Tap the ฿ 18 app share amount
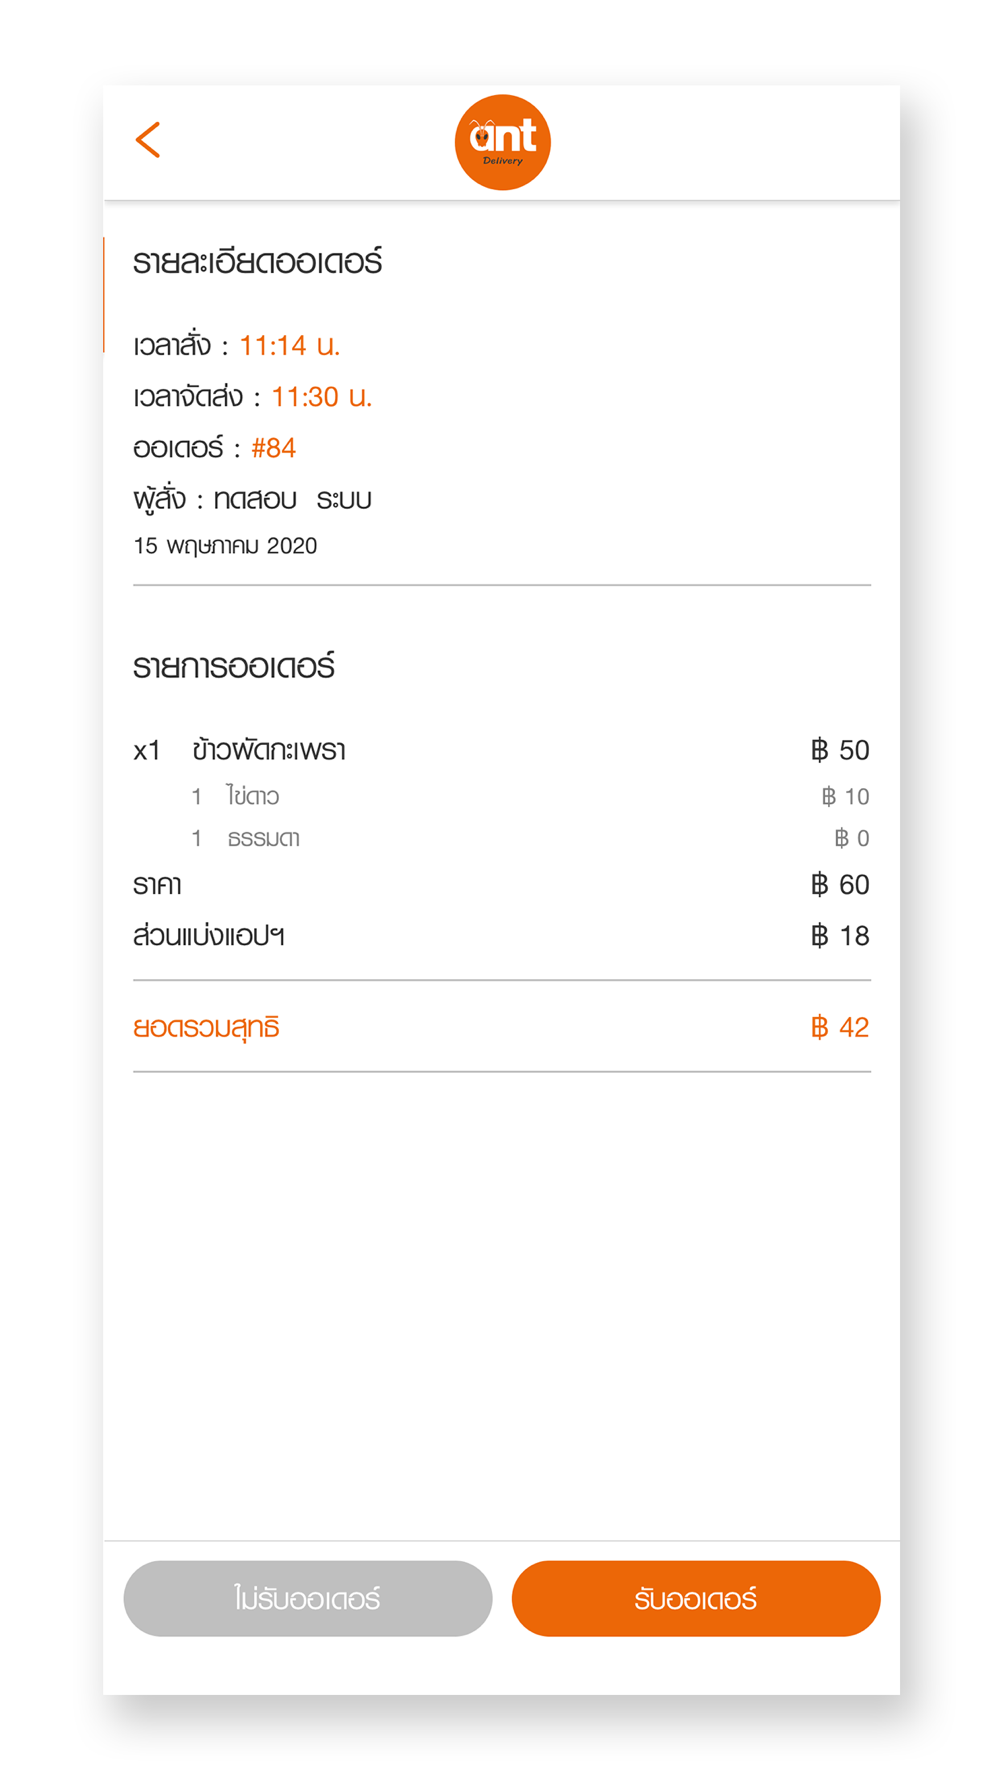 tap(840, 936)
